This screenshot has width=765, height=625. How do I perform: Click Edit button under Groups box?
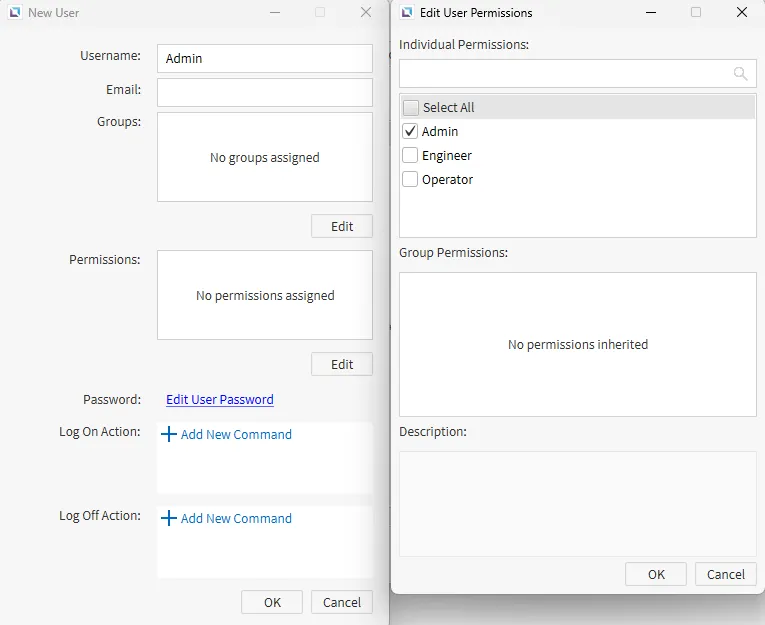pos(342,226)
